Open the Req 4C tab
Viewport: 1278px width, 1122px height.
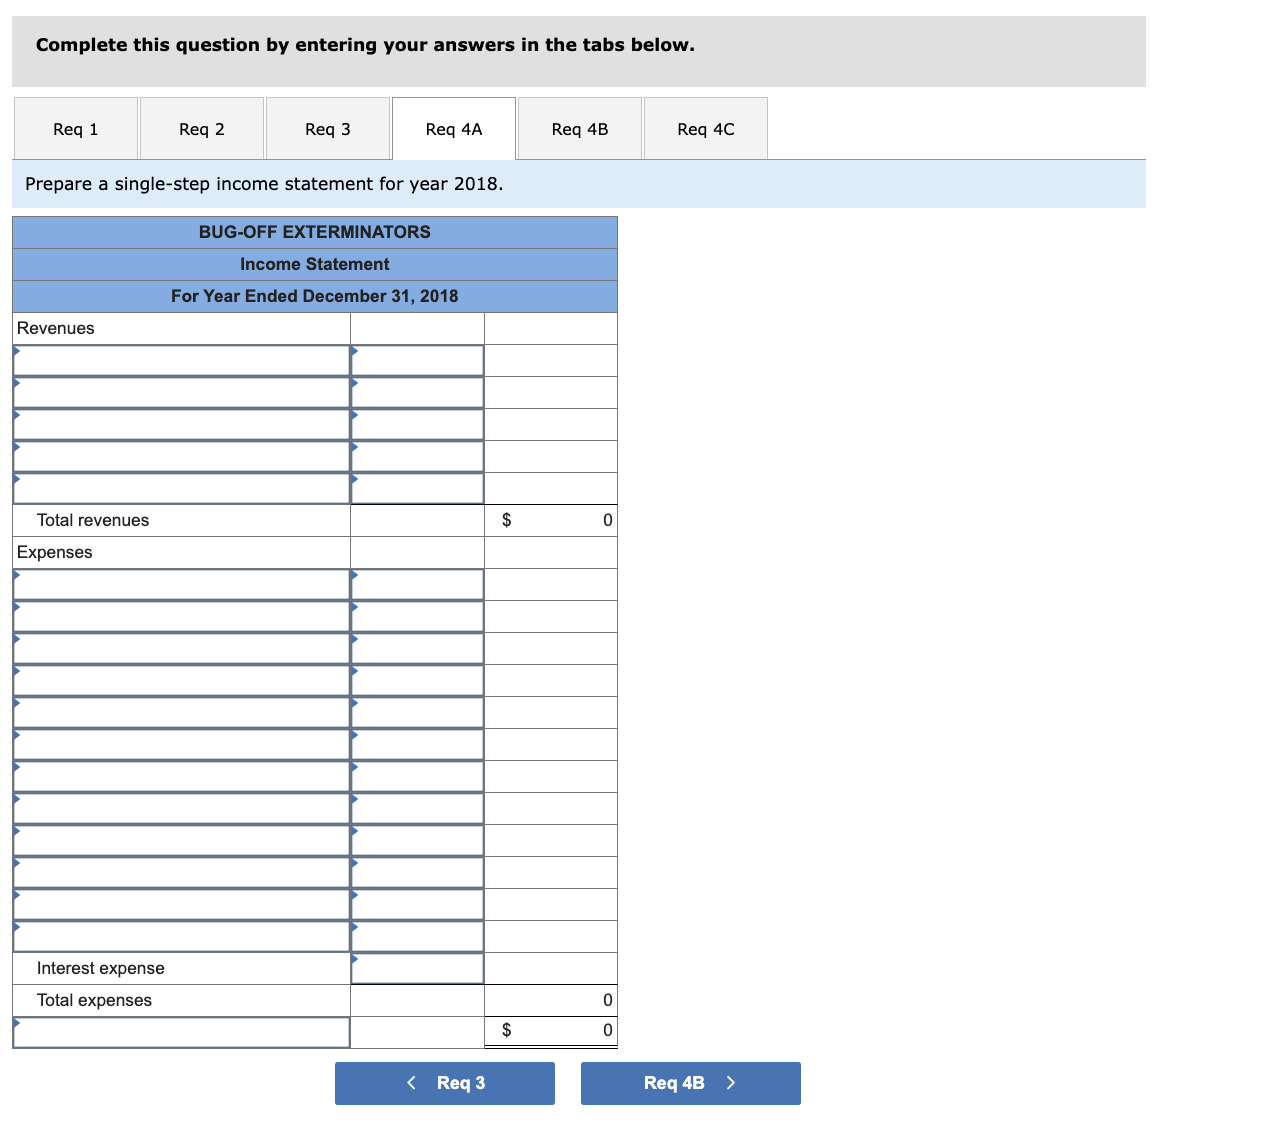click(x=706, y=129)
